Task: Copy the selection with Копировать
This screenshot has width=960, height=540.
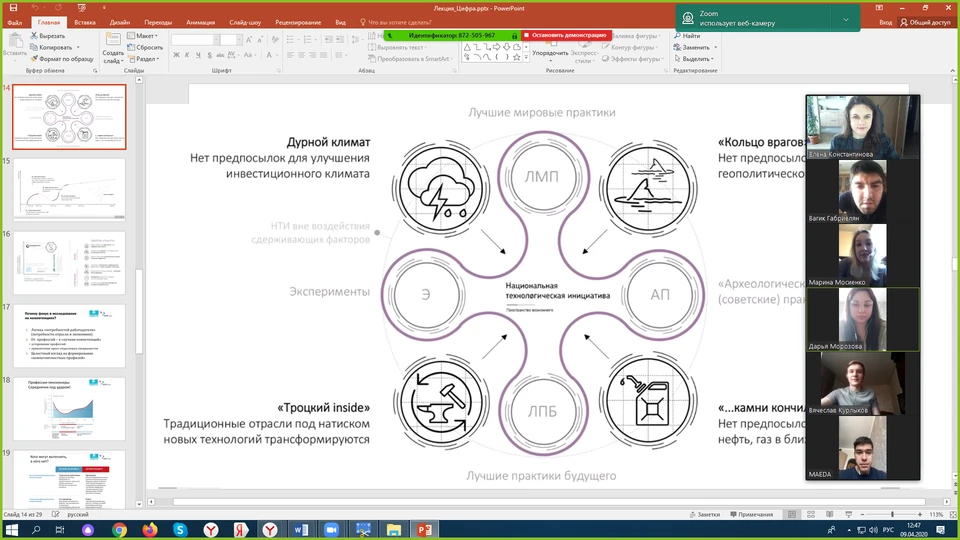Action: (x=51, y=47)
